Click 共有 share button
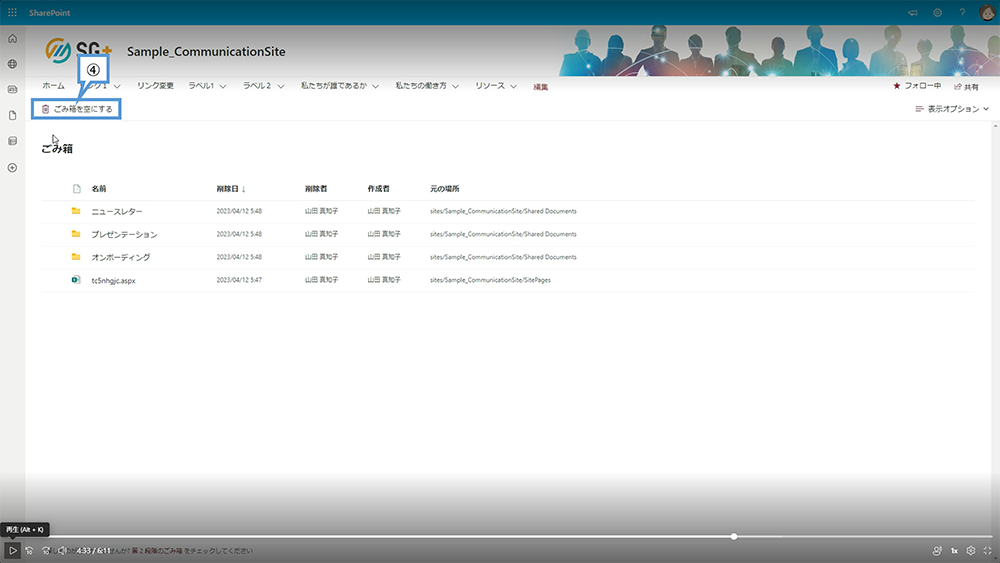 point(966,87)
